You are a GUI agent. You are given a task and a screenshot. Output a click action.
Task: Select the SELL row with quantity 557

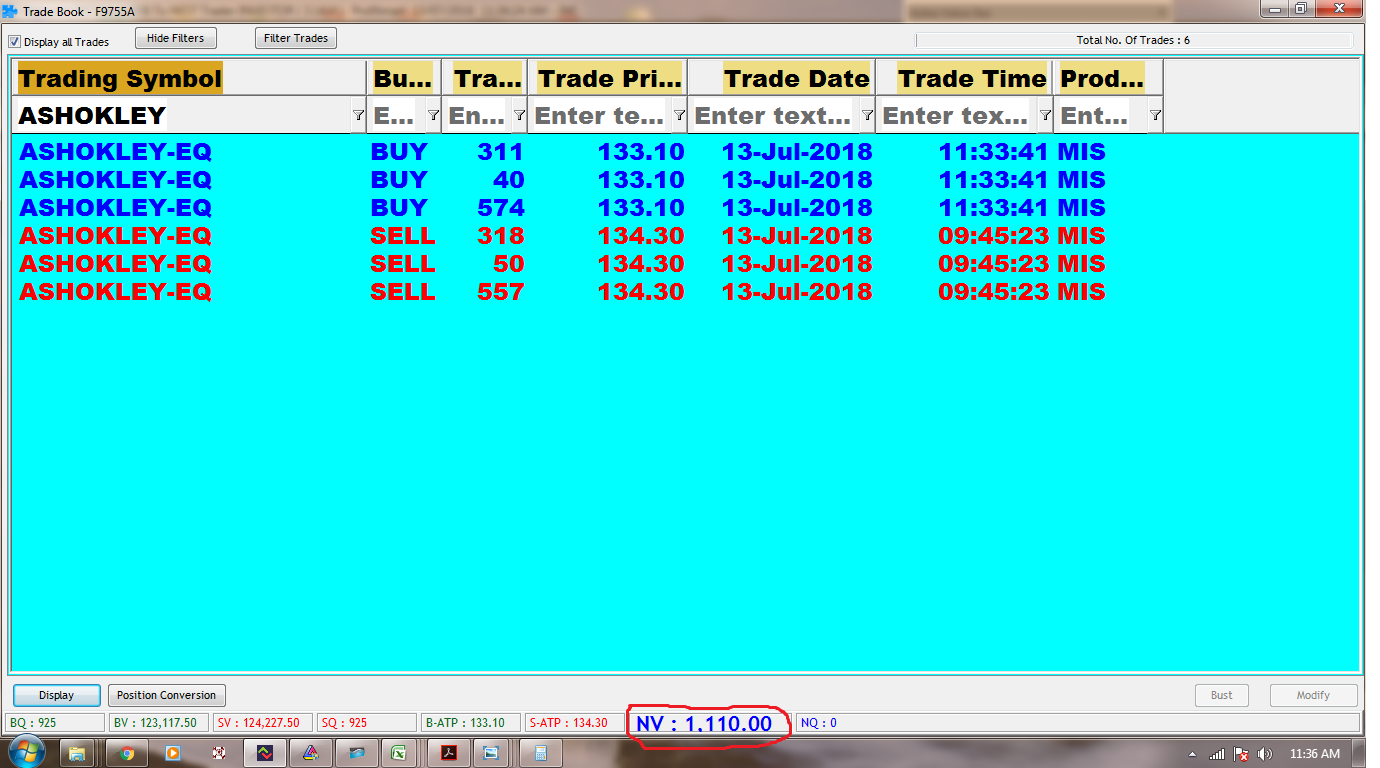pos(685,292)
